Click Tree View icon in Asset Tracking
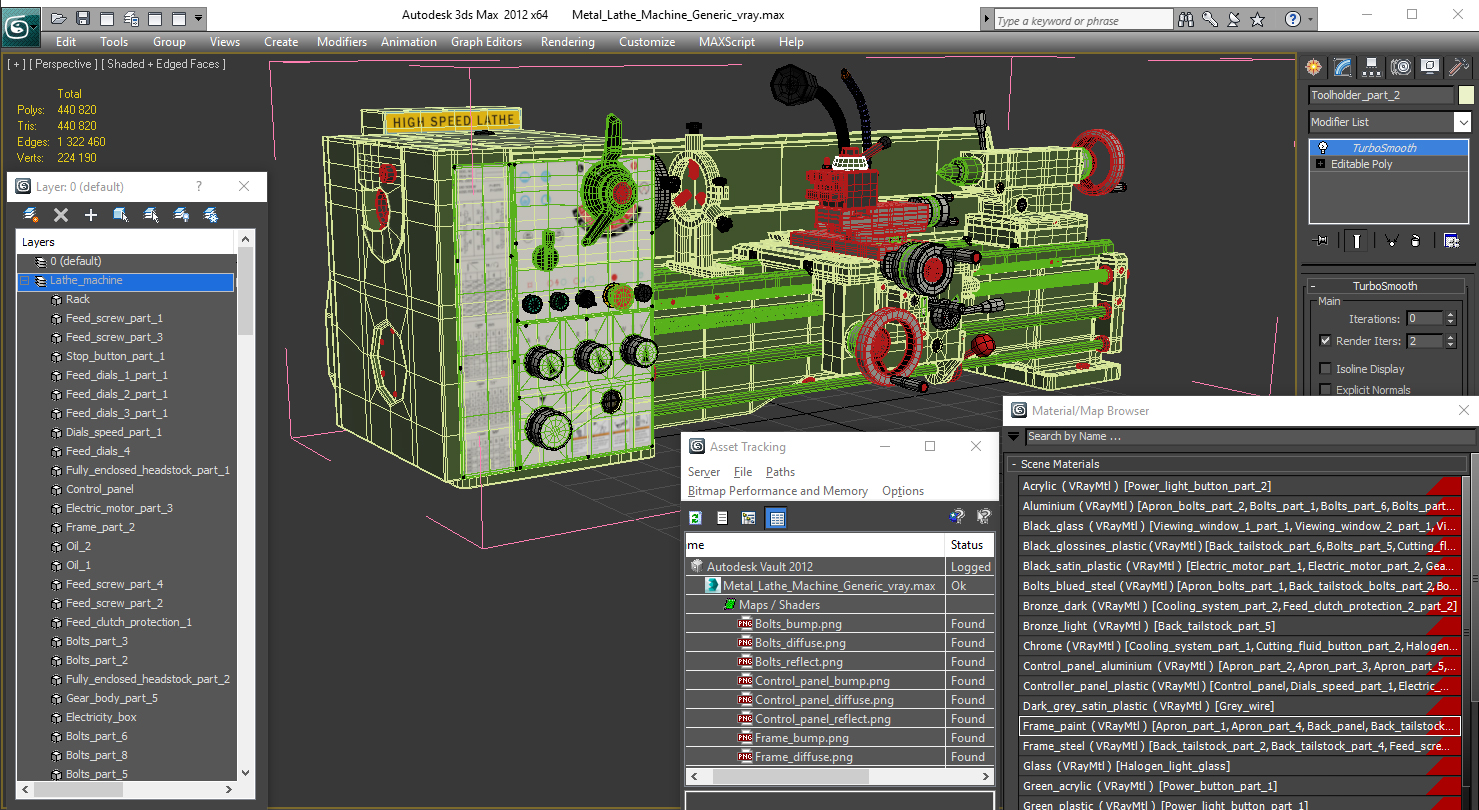Screen dimensions: 1479x810 [x=748, y=517]
